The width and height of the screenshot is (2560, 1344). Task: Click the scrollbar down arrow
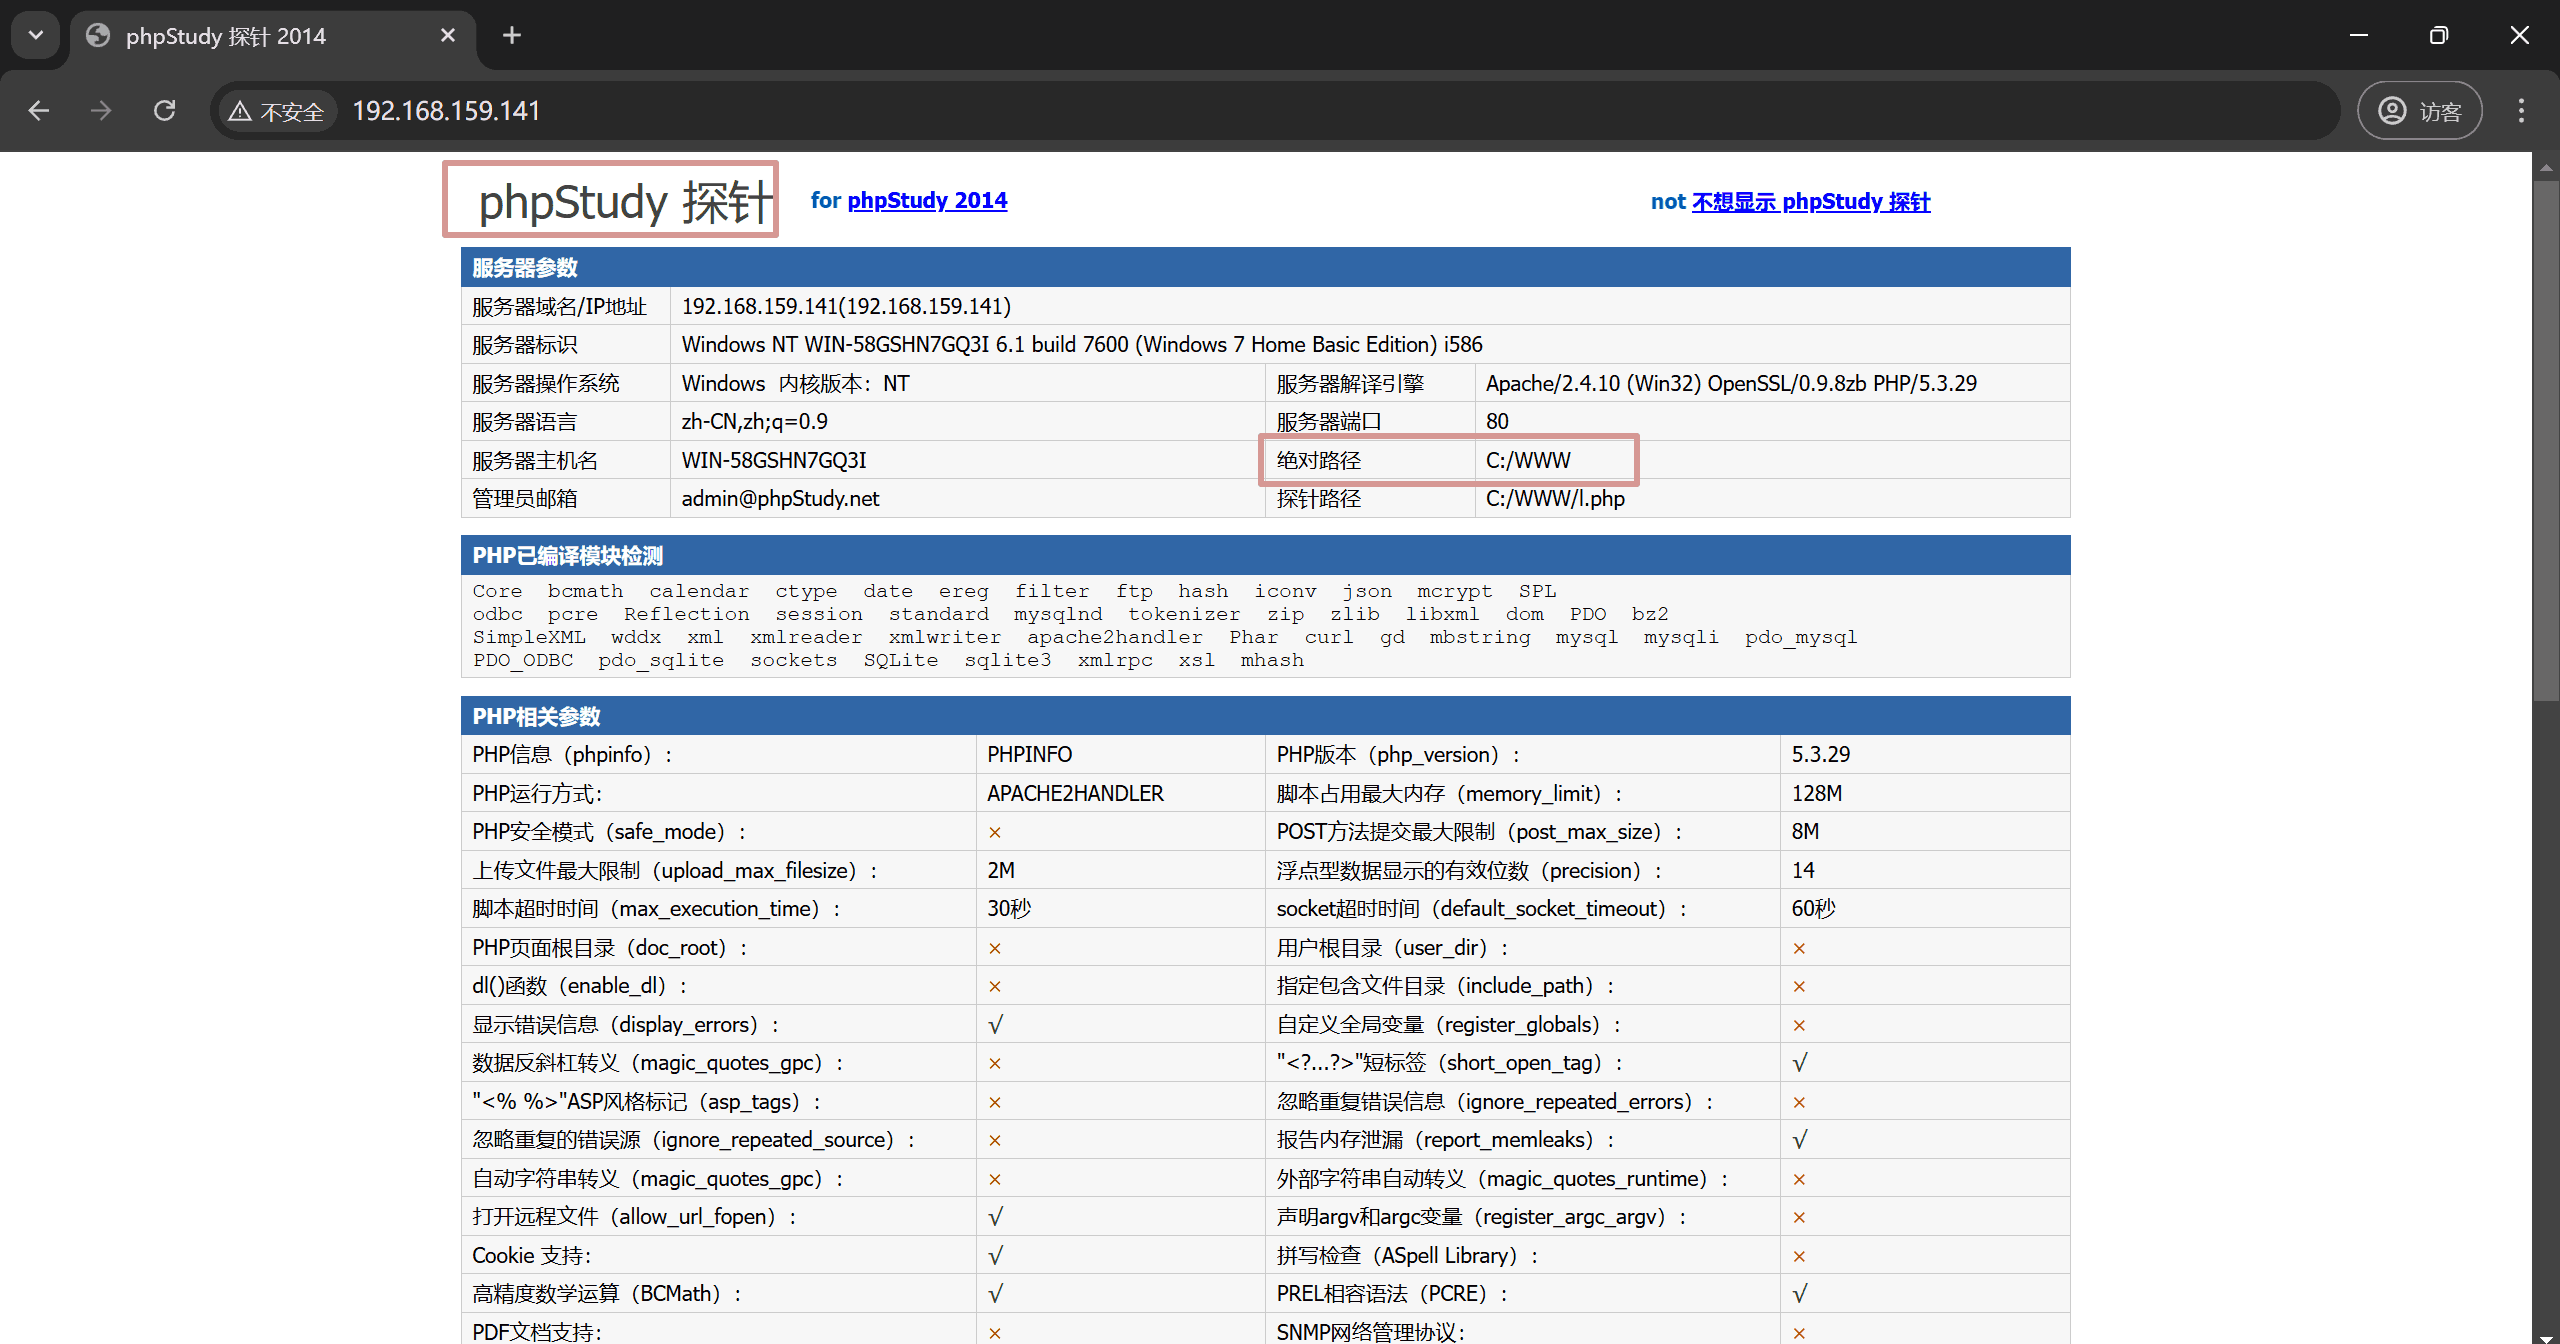(x=2546, y=1335)
